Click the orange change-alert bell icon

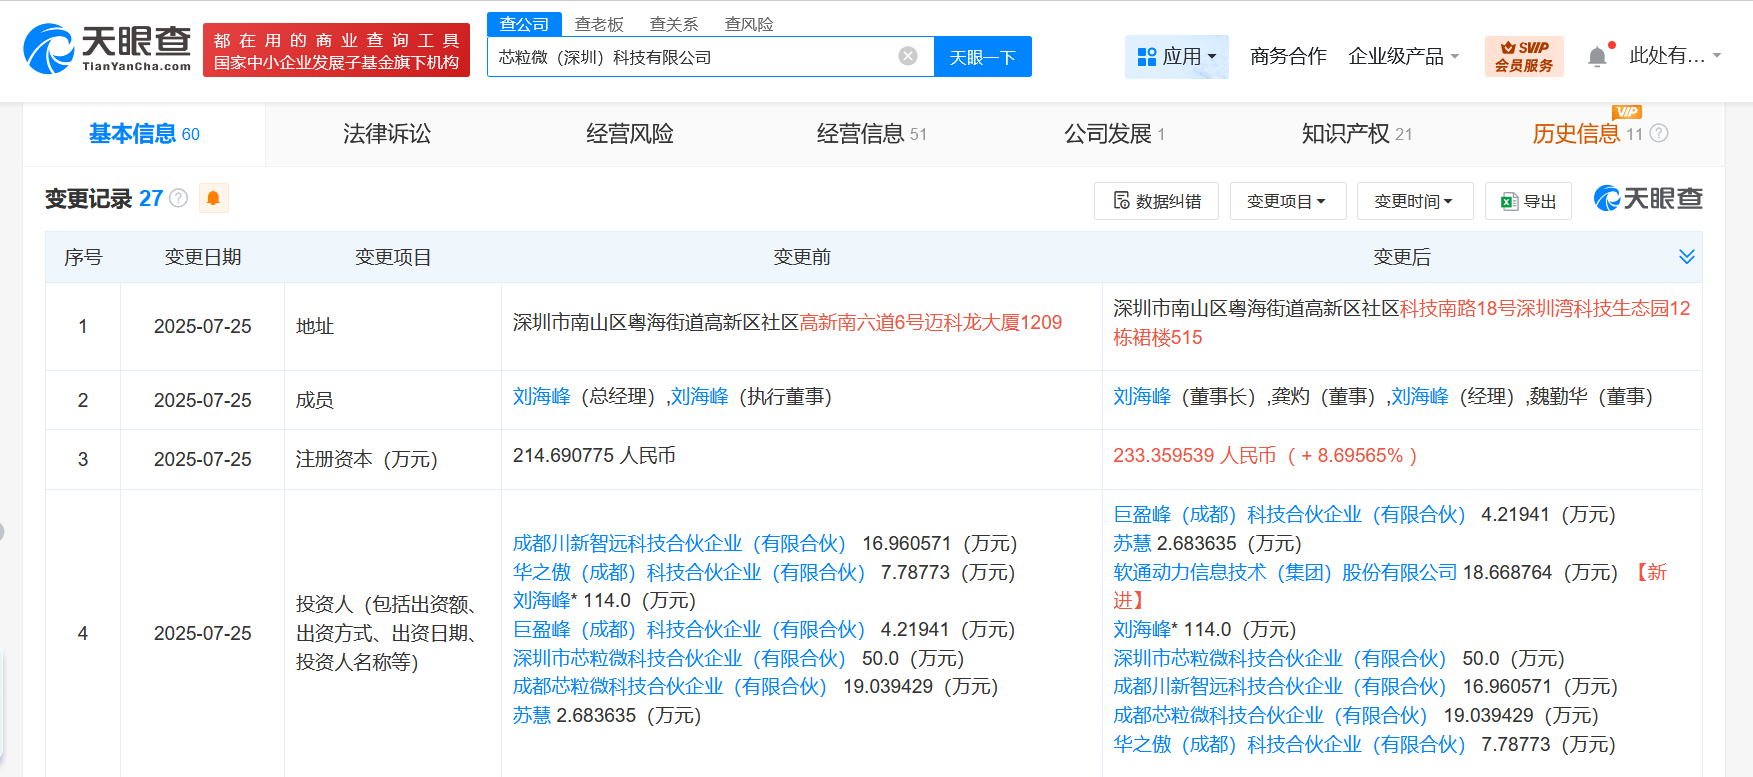coord(213,198)
